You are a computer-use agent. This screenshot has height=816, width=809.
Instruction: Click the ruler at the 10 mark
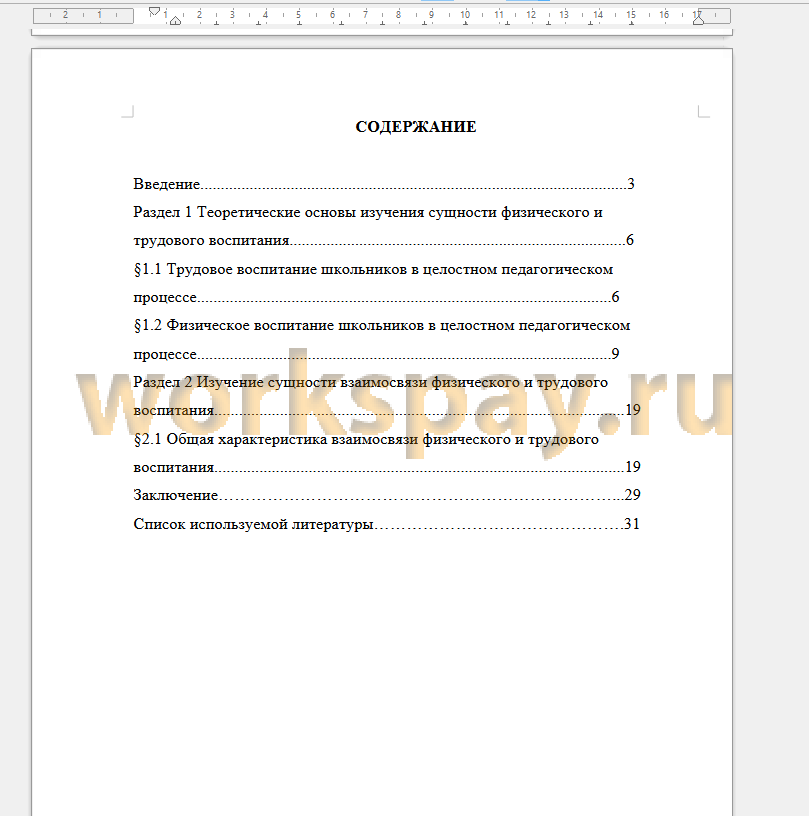(465, 15)
